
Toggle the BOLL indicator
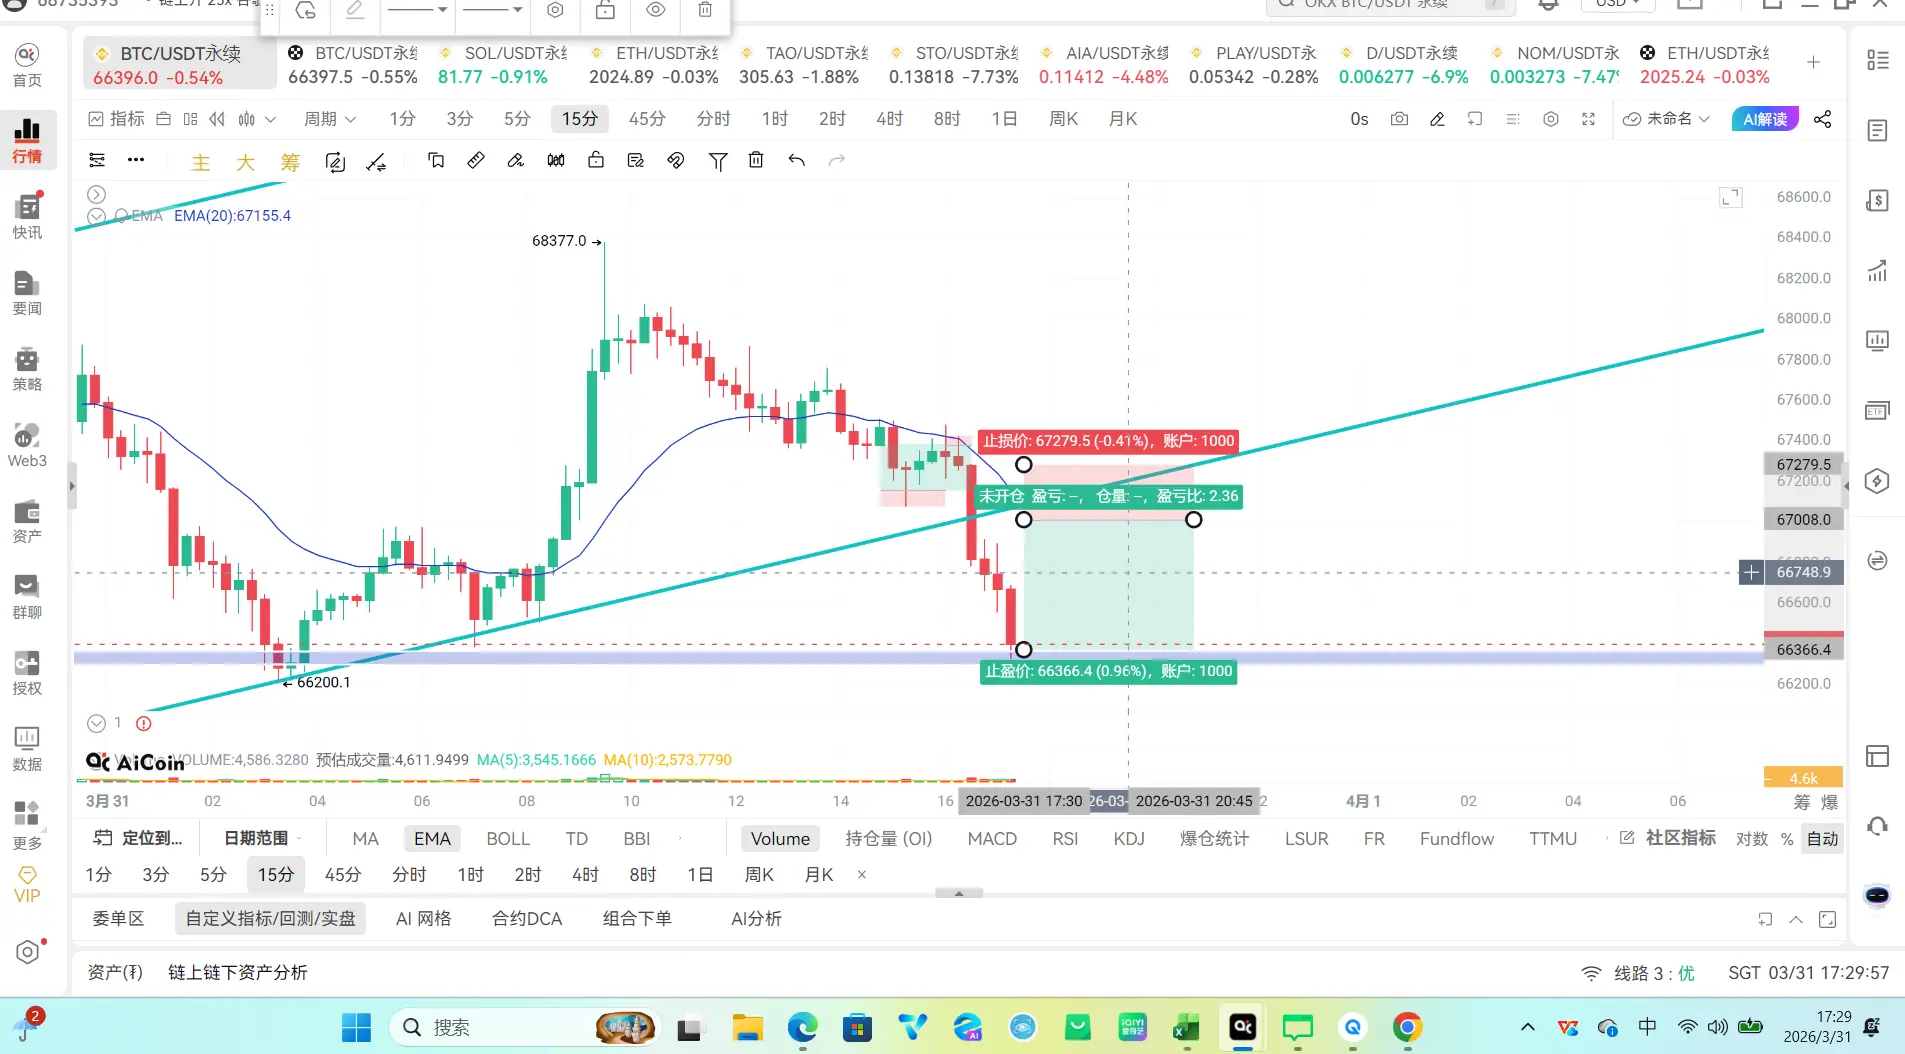tap(508, 839)
